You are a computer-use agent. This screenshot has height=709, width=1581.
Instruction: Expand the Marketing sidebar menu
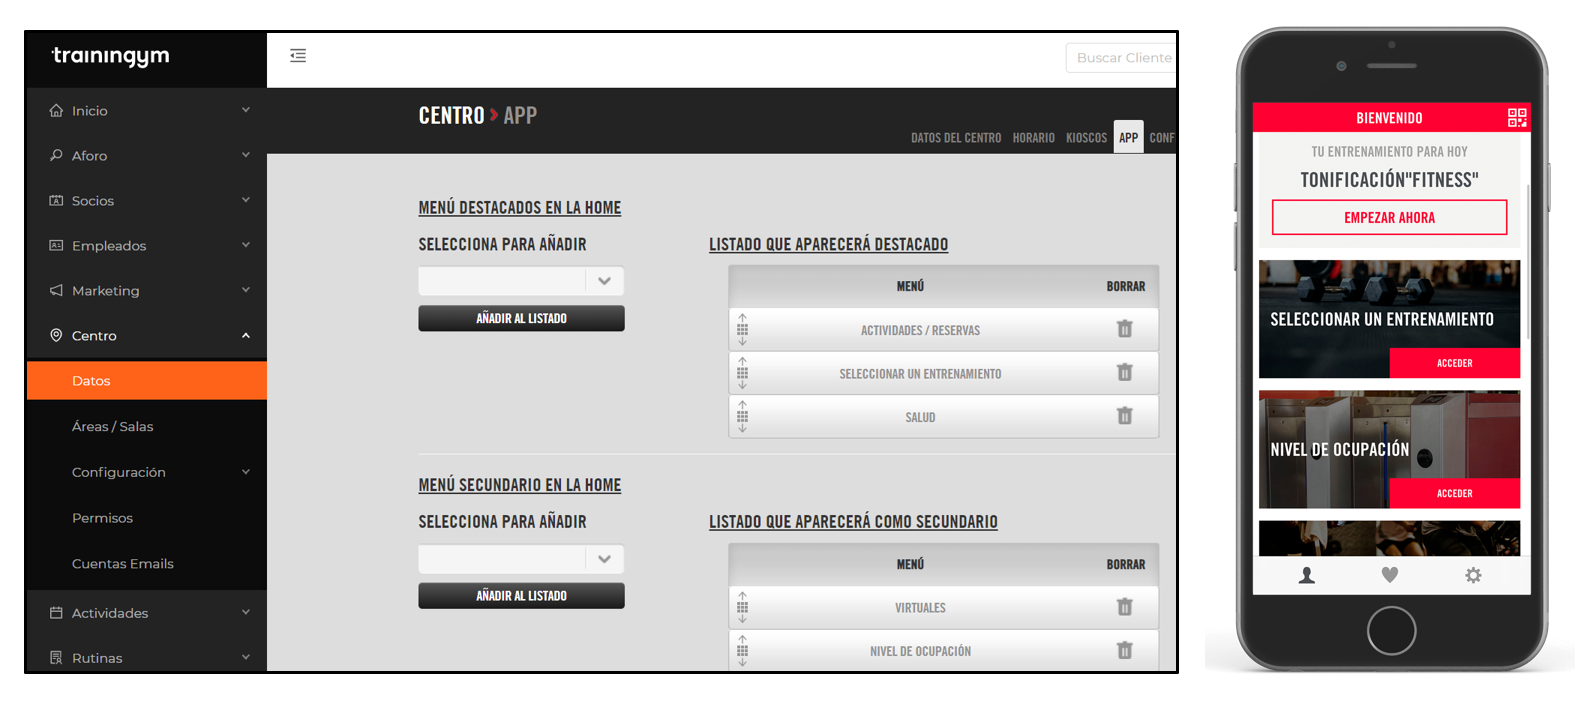pyautogui.click(x=246, y=290)
